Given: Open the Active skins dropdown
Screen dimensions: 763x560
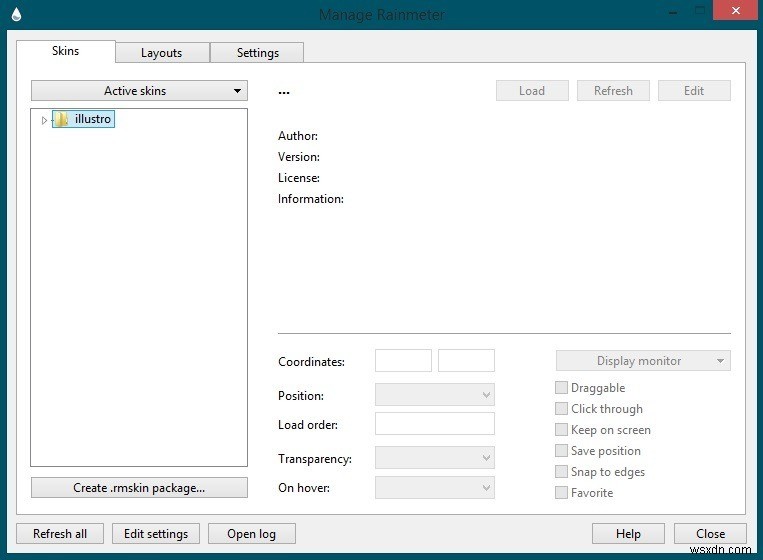Looking at the screenshot, I should coord(139,91).
